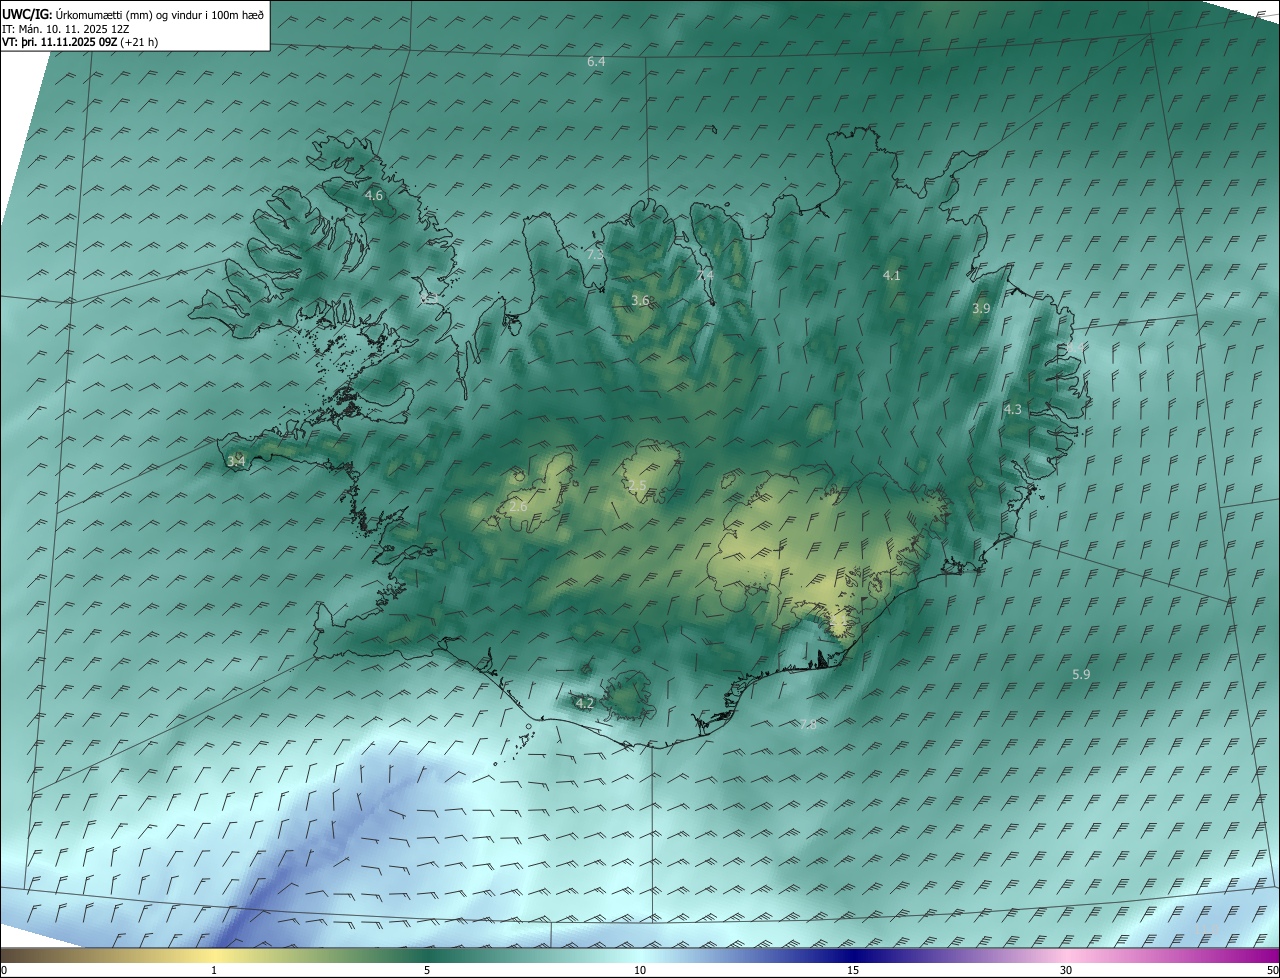Click the 7.4 precipitation value label
Viewport: 1280px width, 978px height.
pyautogui.click(x=705, y=275)
